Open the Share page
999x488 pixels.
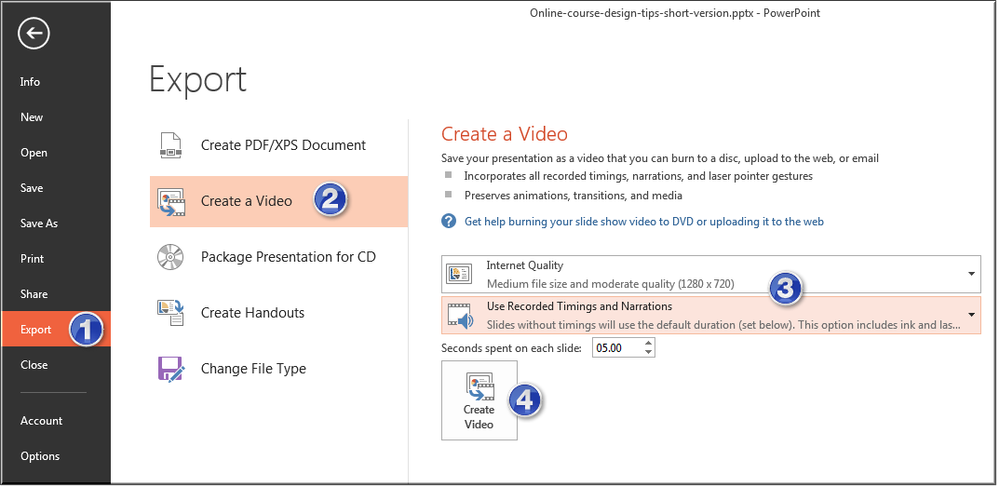coord(34,294)
